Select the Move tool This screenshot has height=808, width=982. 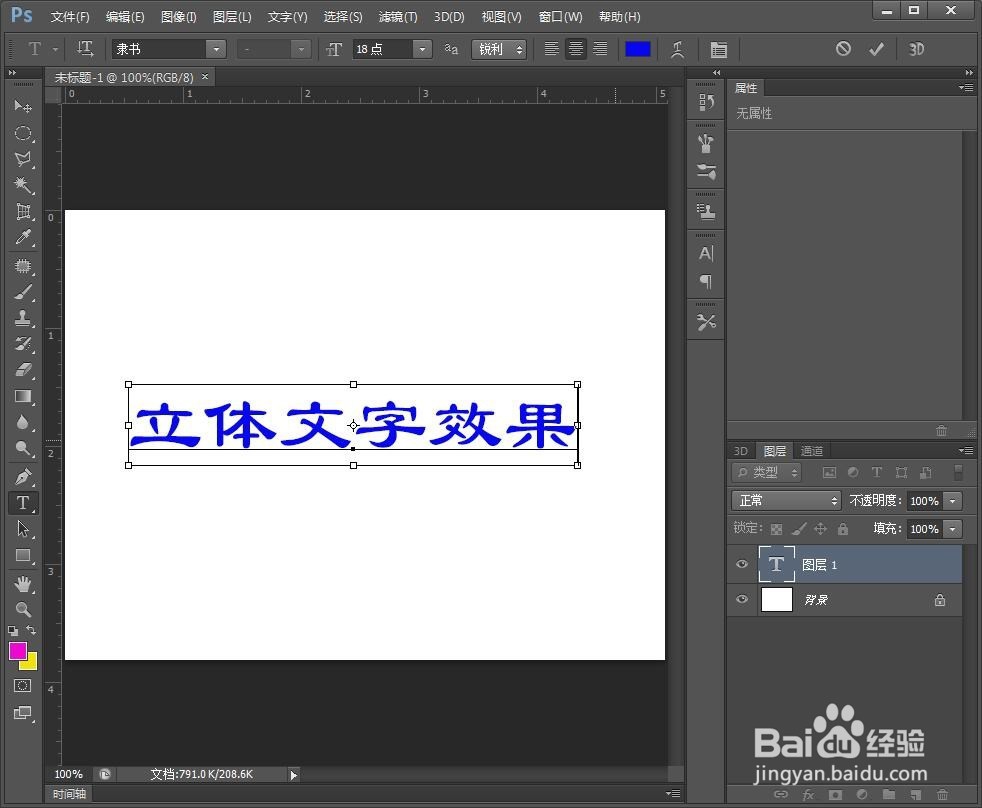click(23, 107)
